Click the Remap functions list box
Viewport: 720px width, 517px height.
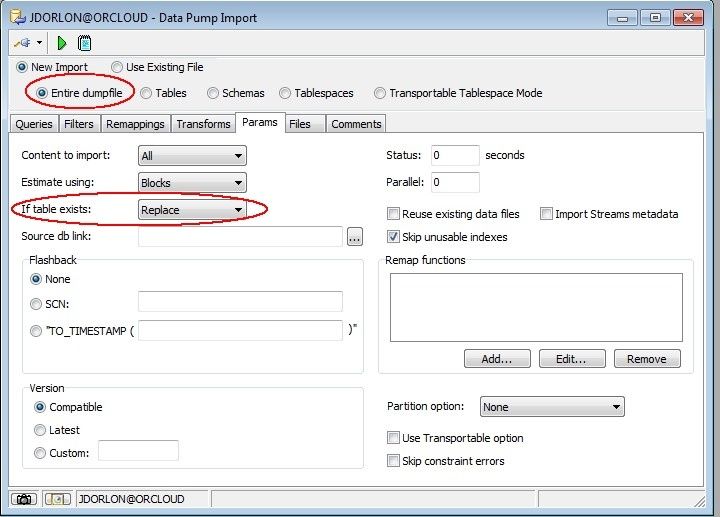(536, 308)
